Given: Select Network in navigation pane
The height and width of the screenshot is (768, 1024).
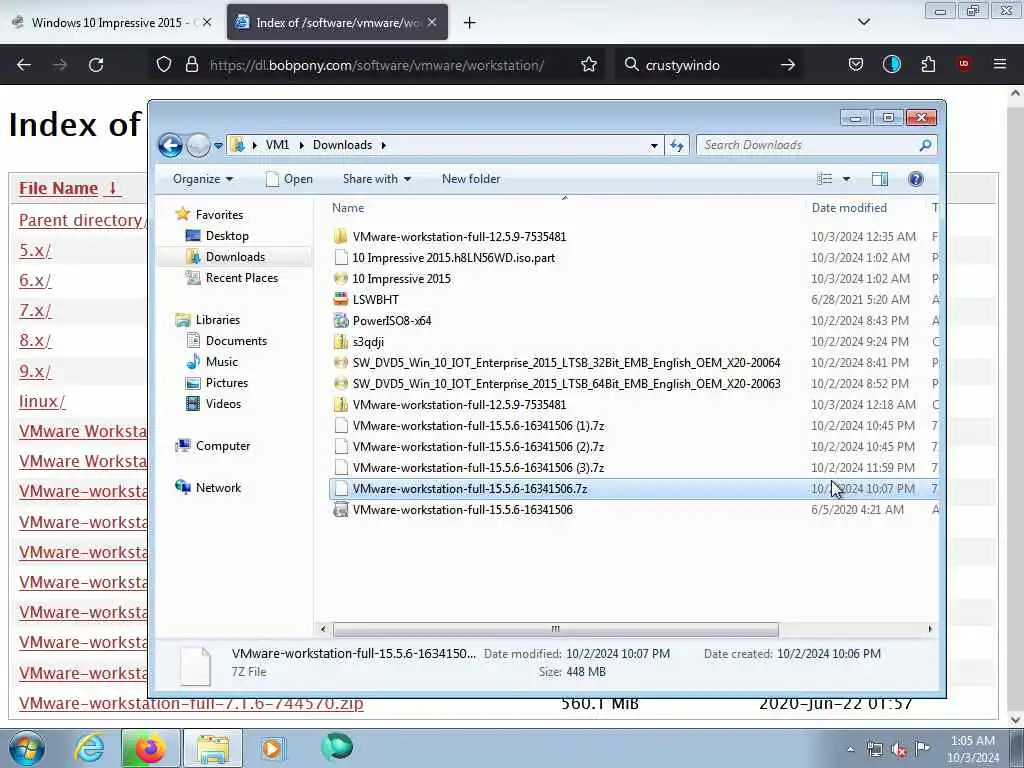Looking at the screenshot, I should point(208,488).
